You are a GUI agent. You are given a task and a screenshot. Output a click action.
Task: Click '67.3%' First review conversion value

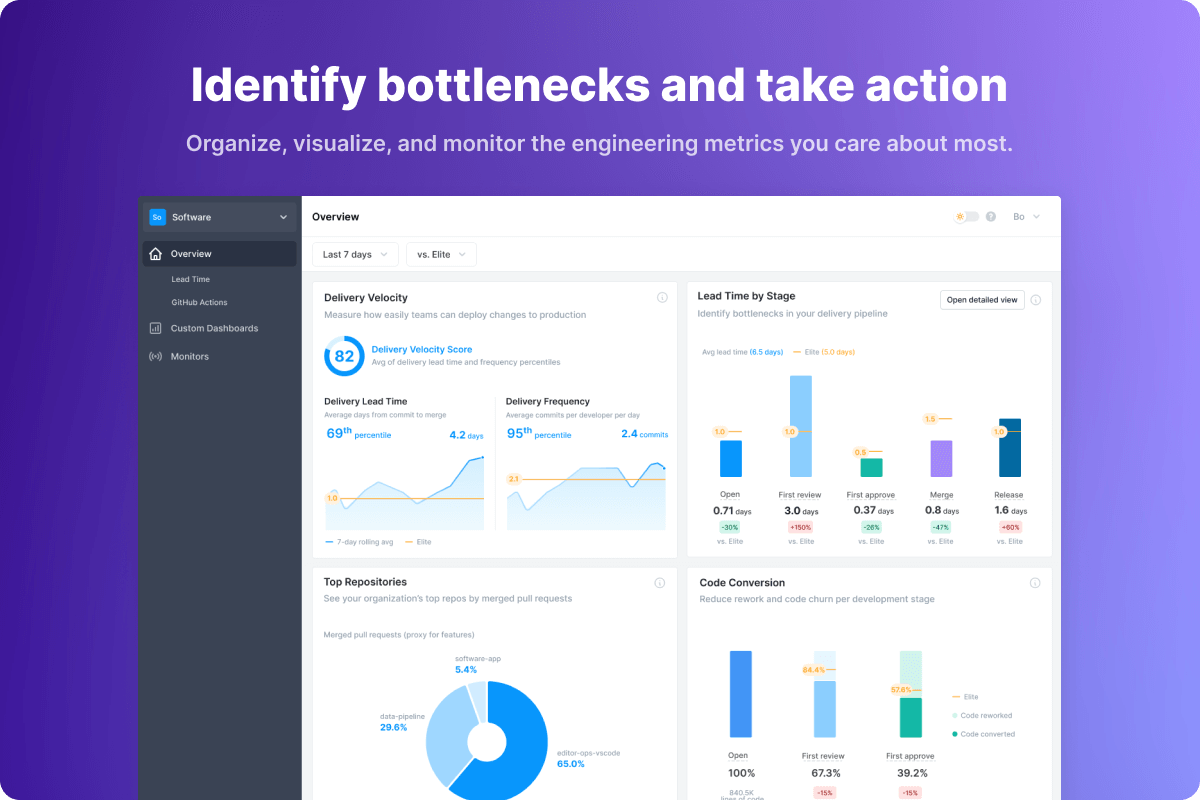coord(825,773)
